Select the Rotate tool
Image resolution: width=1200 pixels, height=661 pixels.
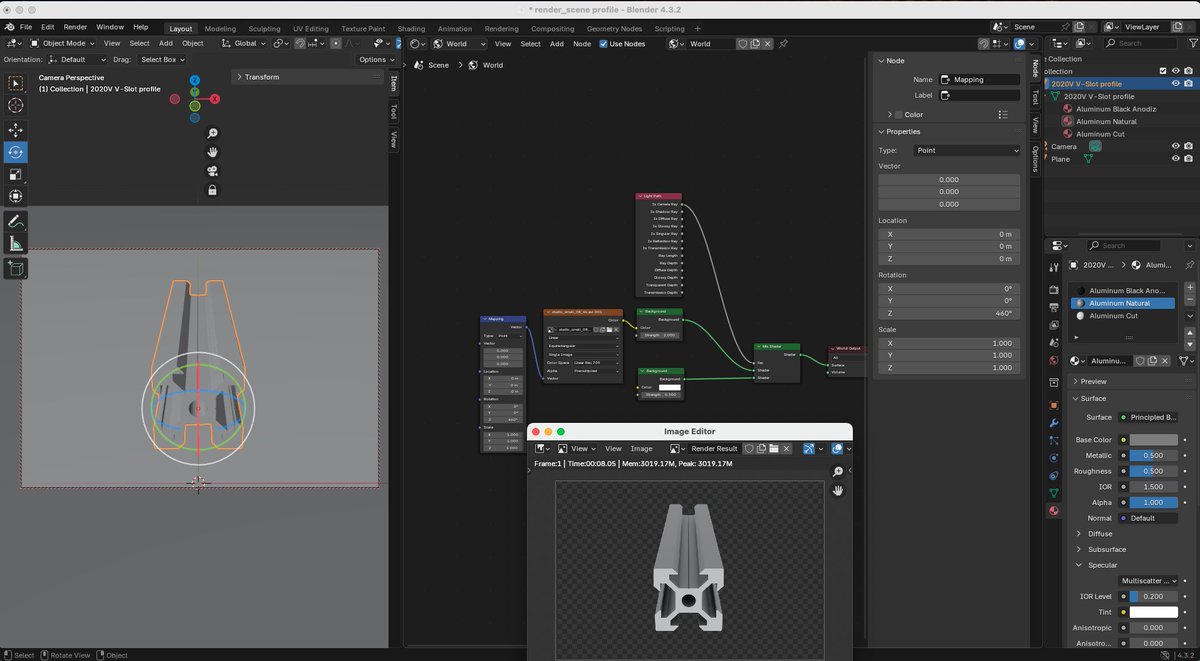pos(16,152)
